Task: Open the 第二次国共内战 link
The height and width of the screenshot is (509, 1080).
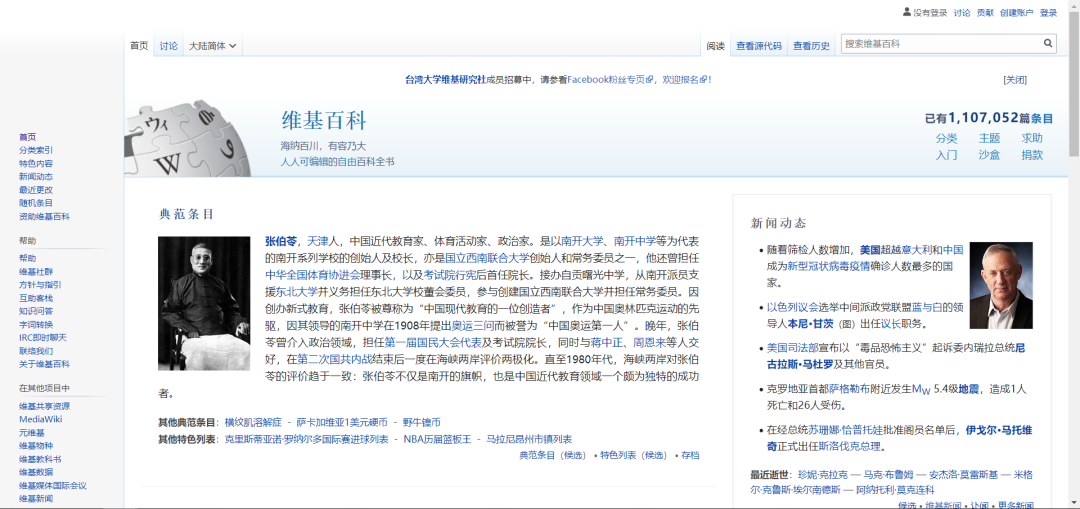Action: click(335, 360)
